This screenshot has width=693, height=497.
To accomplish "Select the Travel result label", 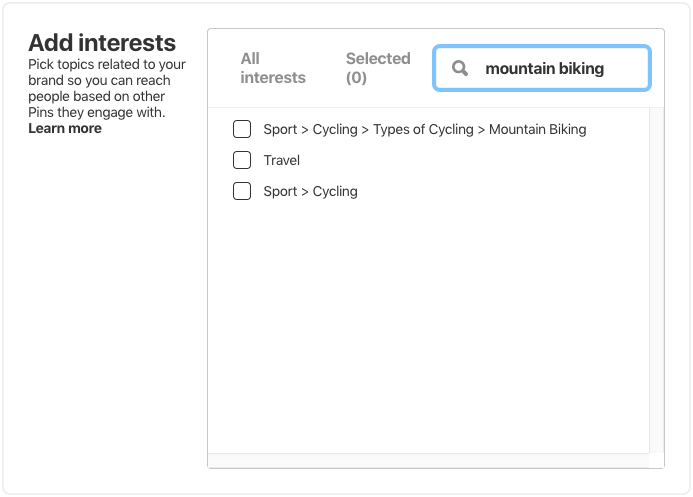I will pyautogui.click(x=282, y=160).
